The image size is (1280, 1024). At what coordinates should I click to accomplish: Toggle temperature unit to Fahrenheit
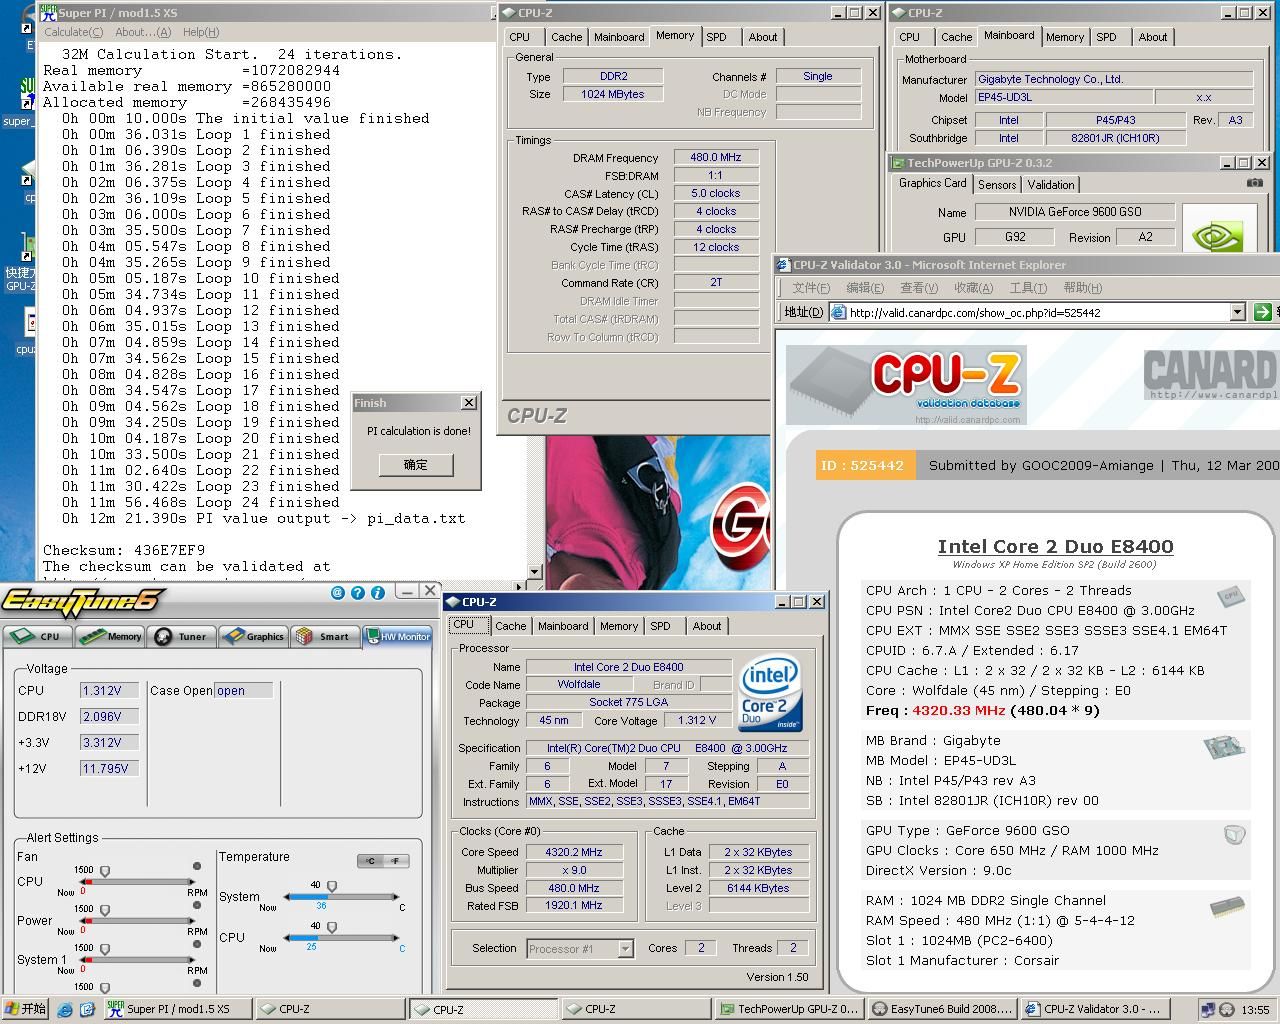(x=396, y=861)
